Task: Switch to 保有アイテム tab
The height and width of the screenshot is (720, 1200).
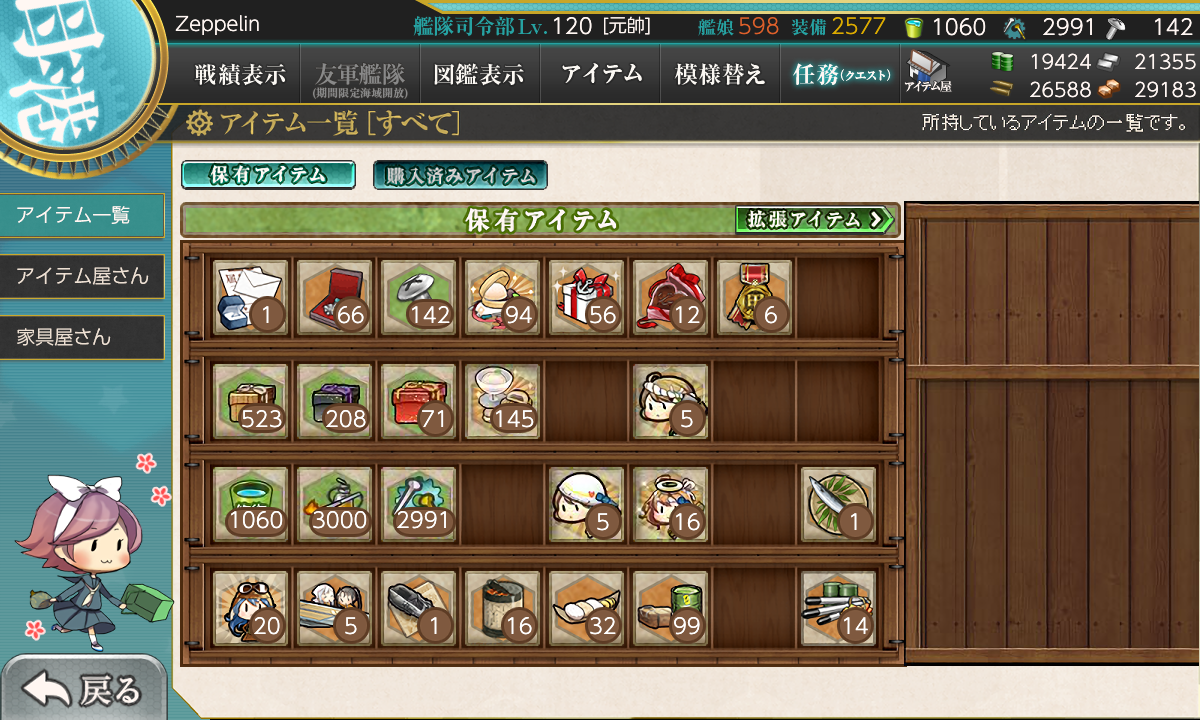Action: pos(268,175)
